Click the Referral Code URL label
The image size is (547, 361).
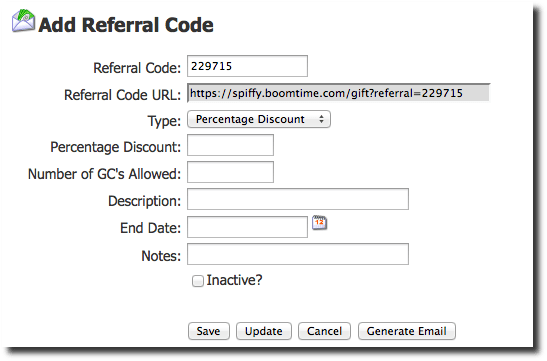tap(122, 95)
